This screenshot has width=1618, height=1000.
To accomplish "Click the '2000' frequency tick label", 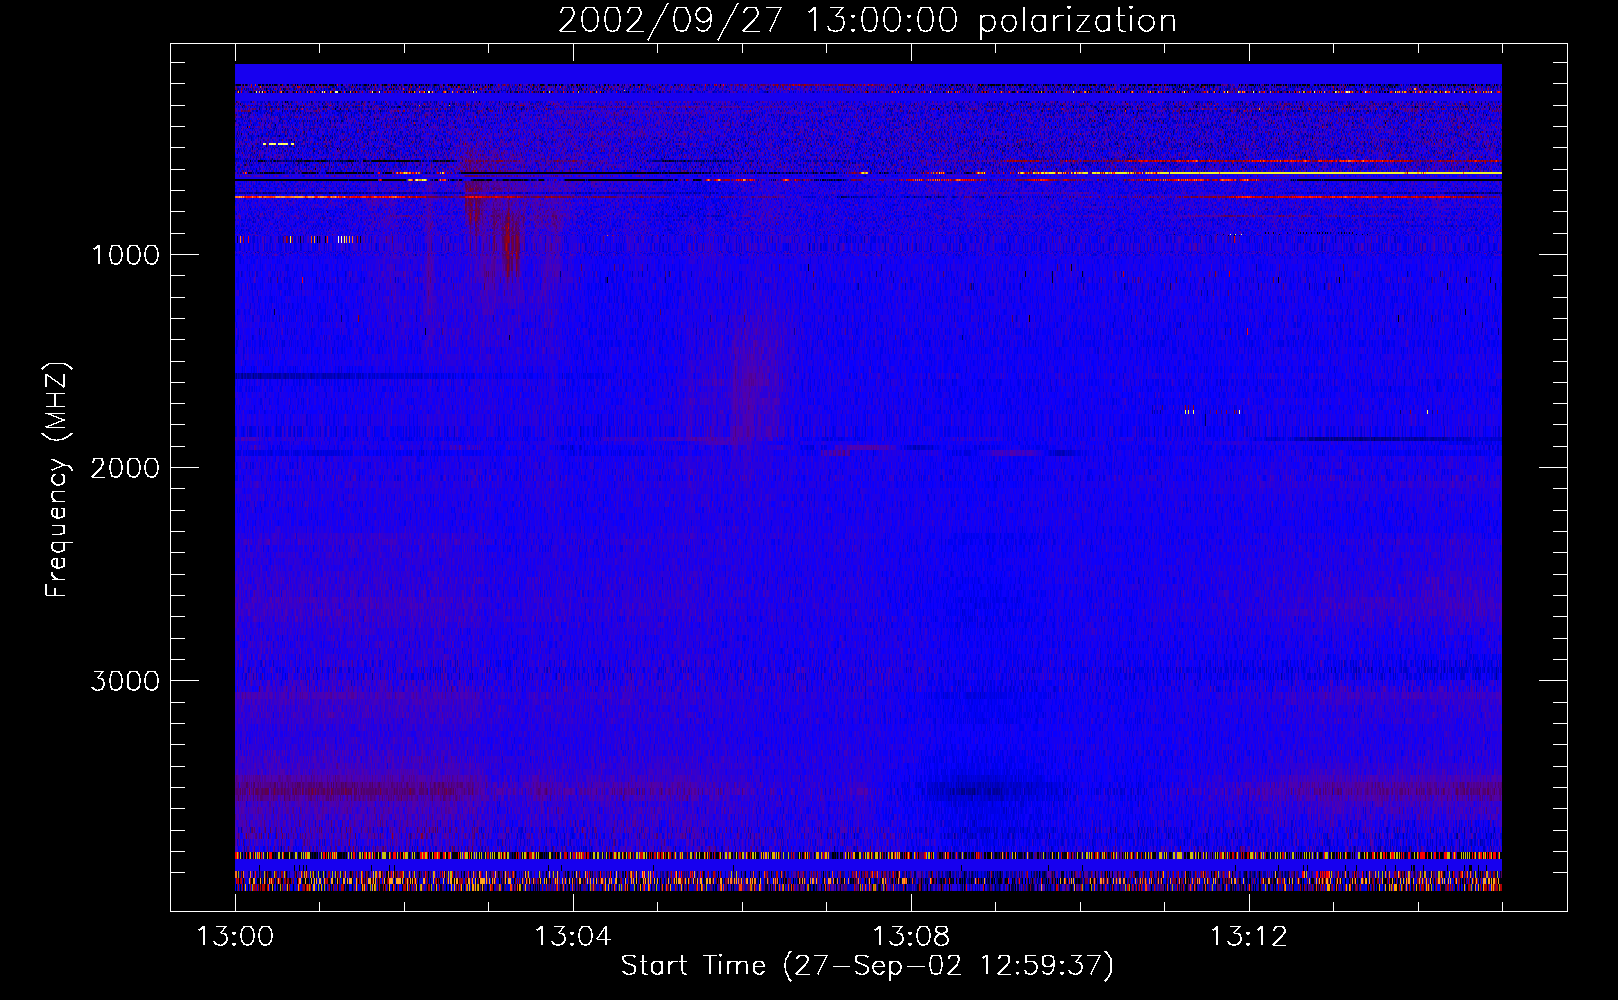I will 125,467.
